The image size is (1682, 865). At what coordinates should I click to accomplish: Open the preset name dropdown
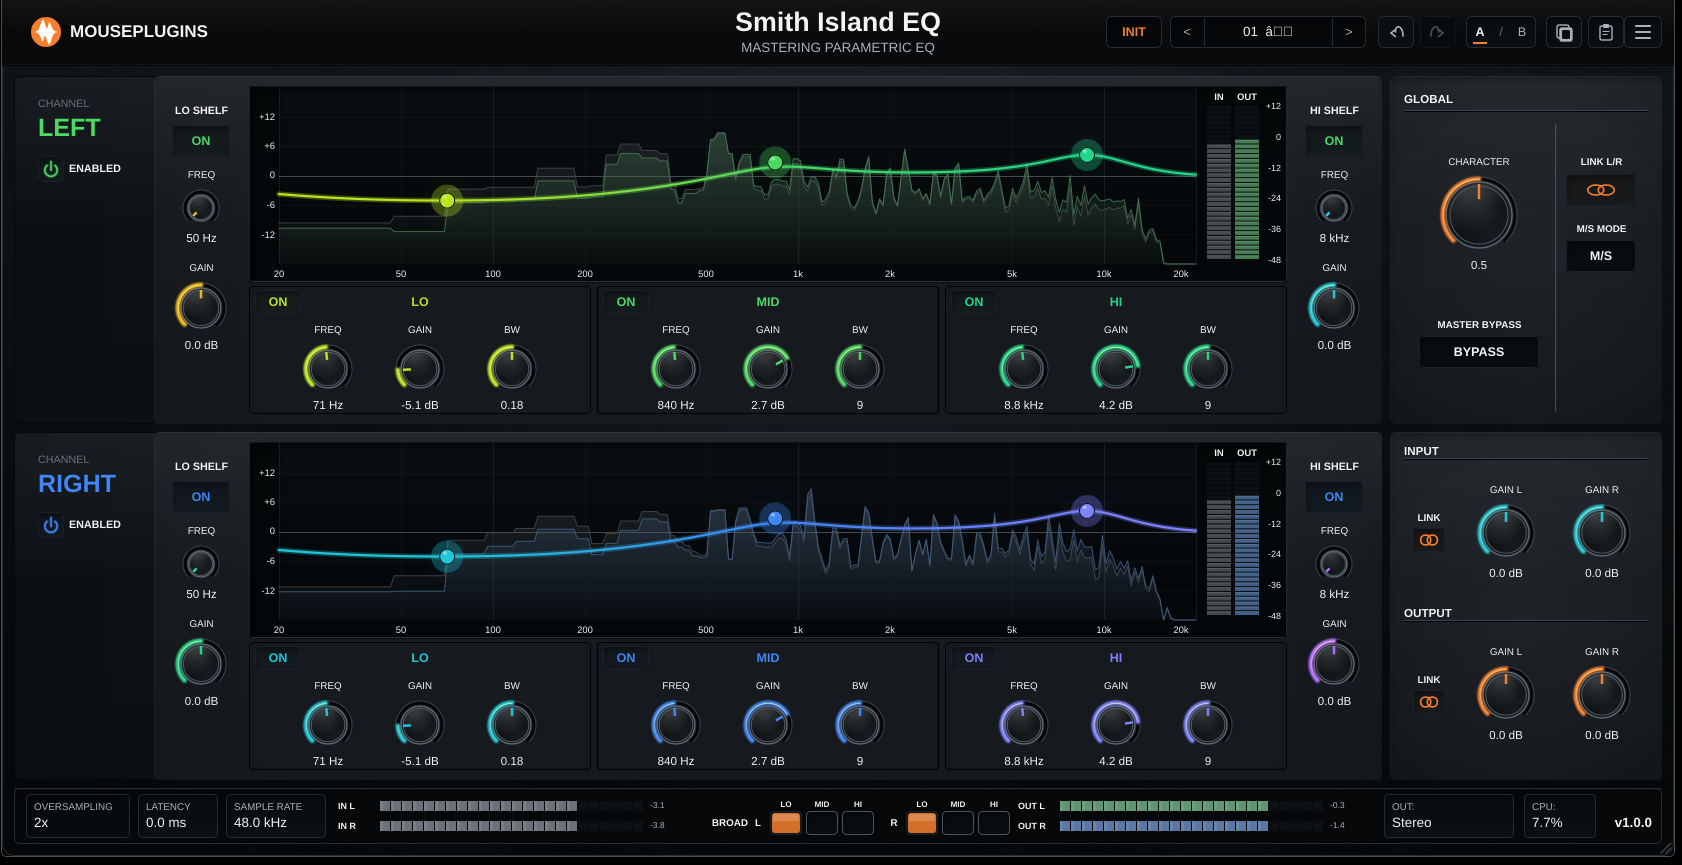[x=1268, y=32]
